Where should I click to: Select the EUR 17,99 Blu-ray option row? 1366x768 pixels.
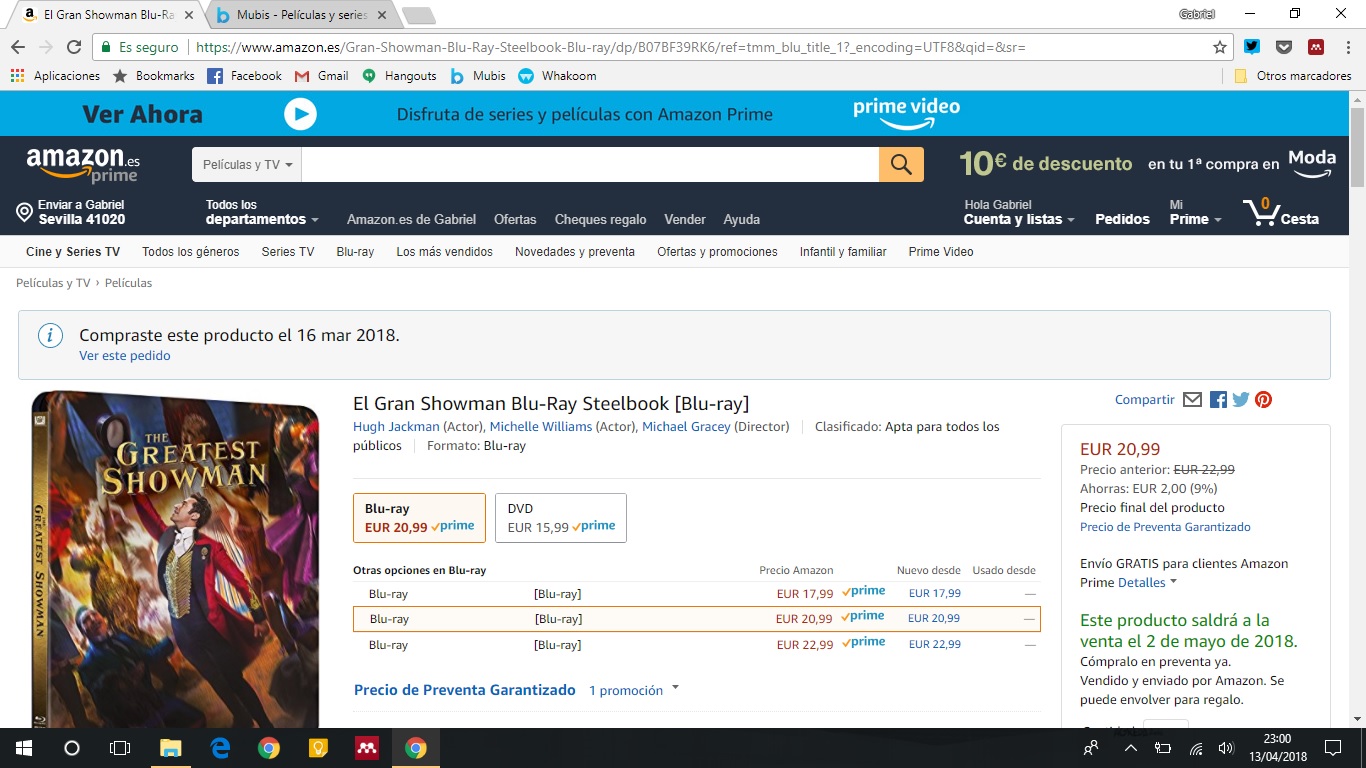click(x=697, y=594)
